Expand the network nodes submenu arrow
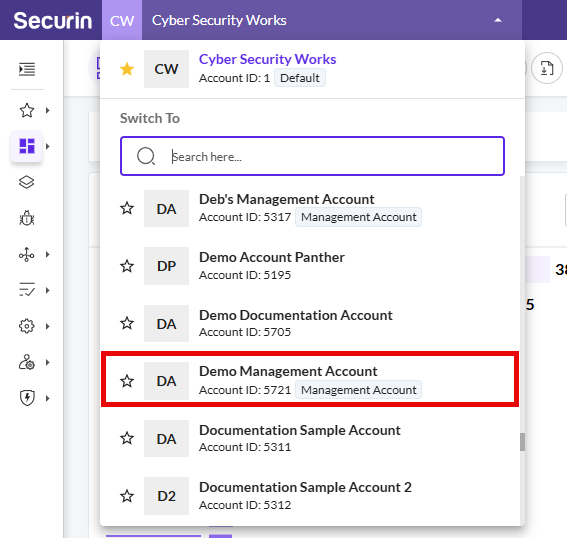The height and width of the screenshot is (538, 567). 48,255
